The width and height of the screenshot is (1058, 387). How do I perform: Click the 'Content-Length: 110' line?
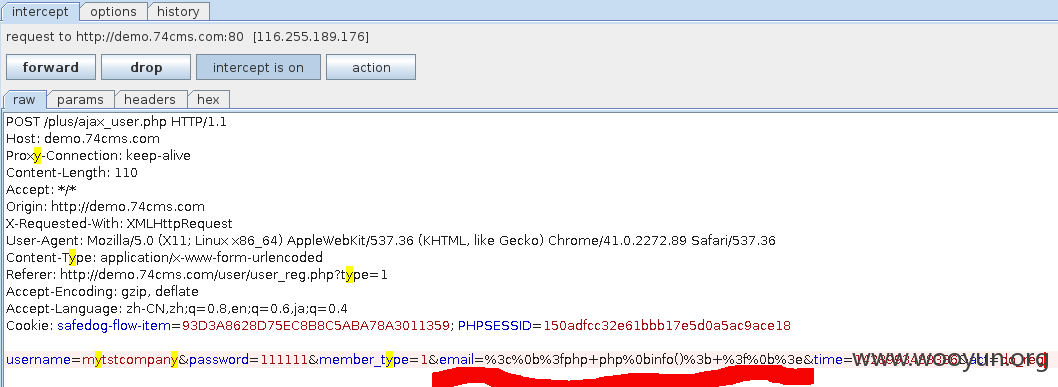(x=72, y=173)
